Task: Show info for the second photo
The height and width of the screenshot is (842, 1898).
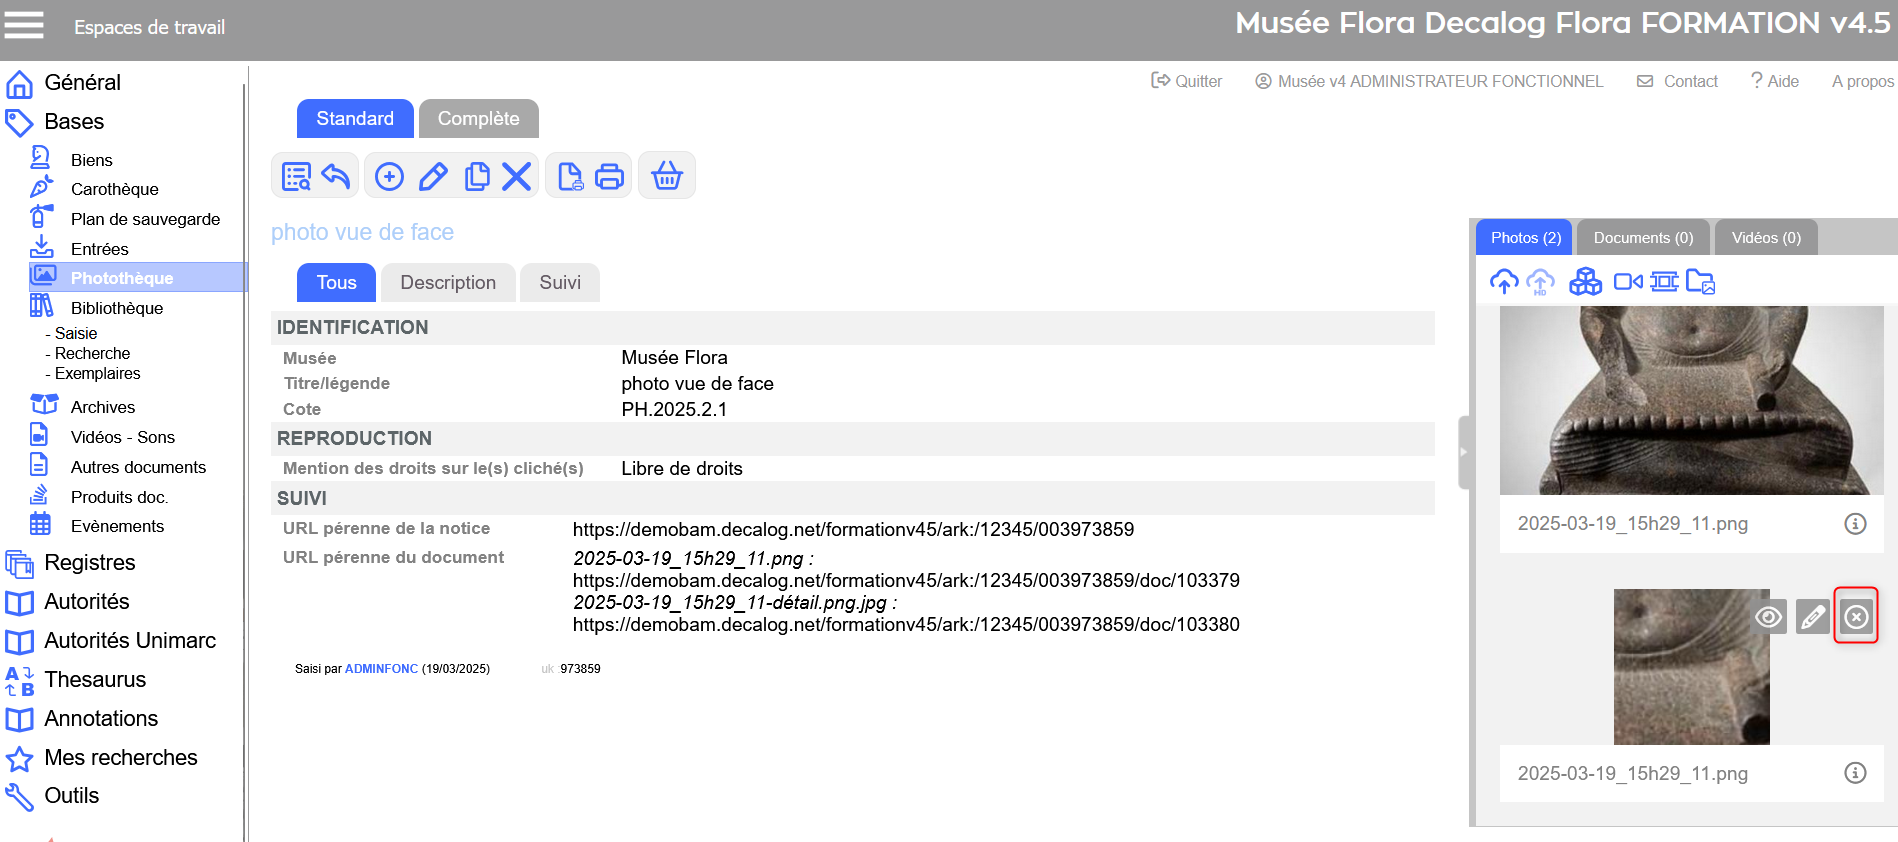Action: (1855, 773)
